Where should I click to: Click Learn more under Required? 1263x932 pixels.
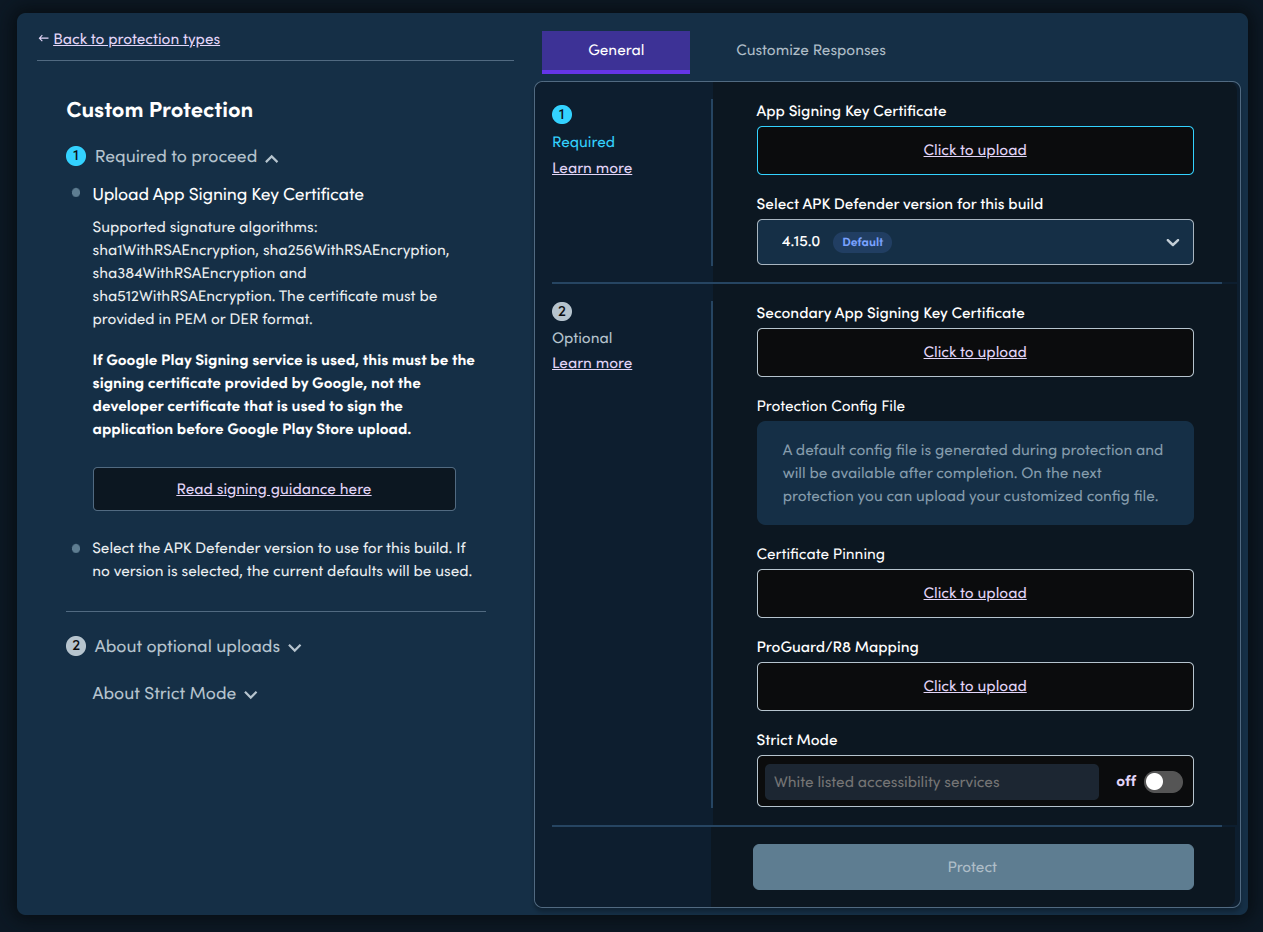click(x=592, y=168)
